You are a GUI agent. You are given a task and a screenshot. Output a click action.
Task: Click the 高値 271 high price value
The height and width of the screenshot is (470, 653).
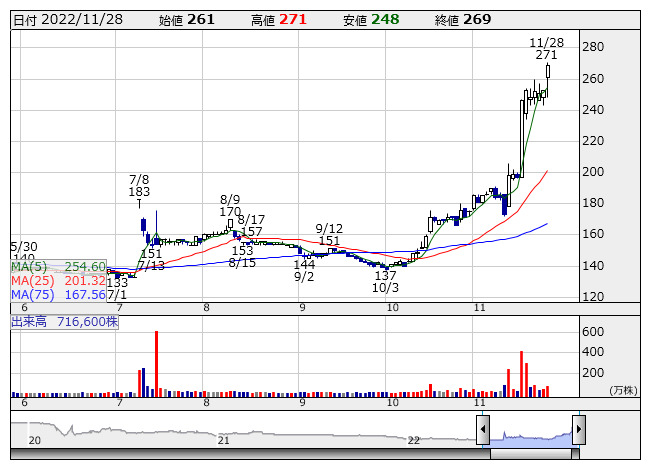292,20
